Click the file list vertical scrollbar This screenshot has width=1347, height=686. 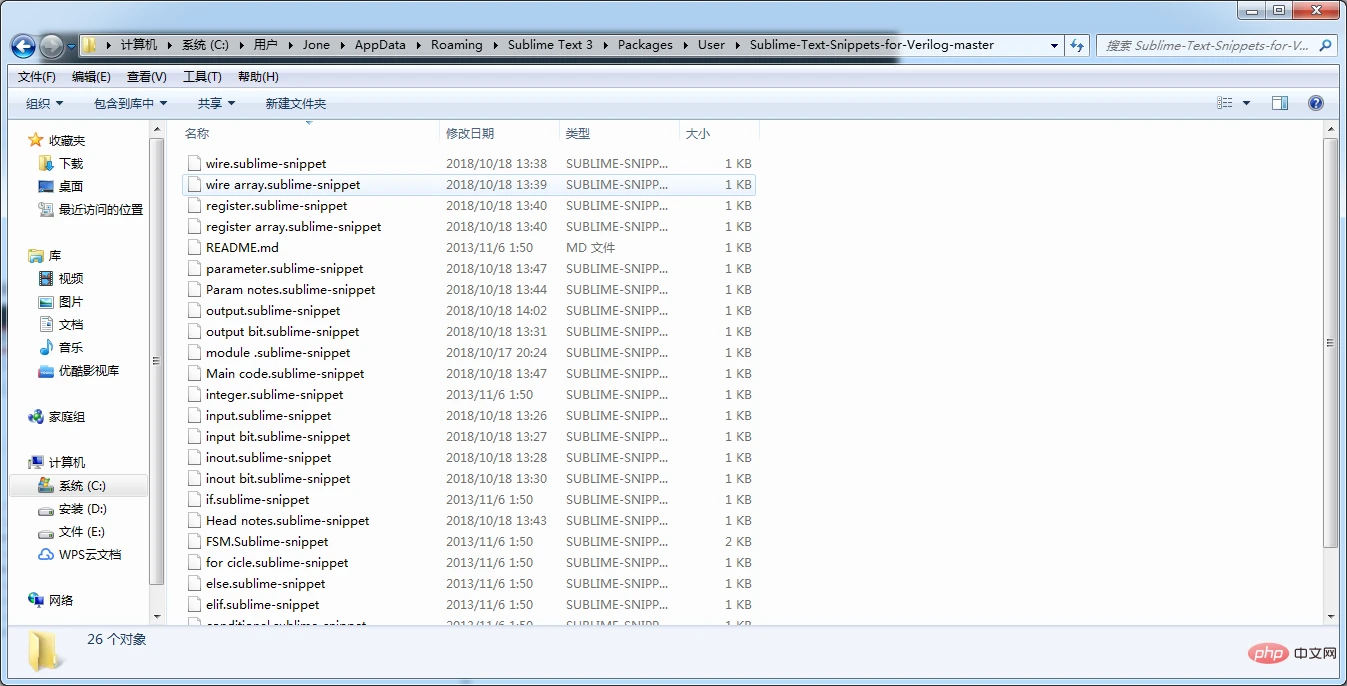[1329, 340]
